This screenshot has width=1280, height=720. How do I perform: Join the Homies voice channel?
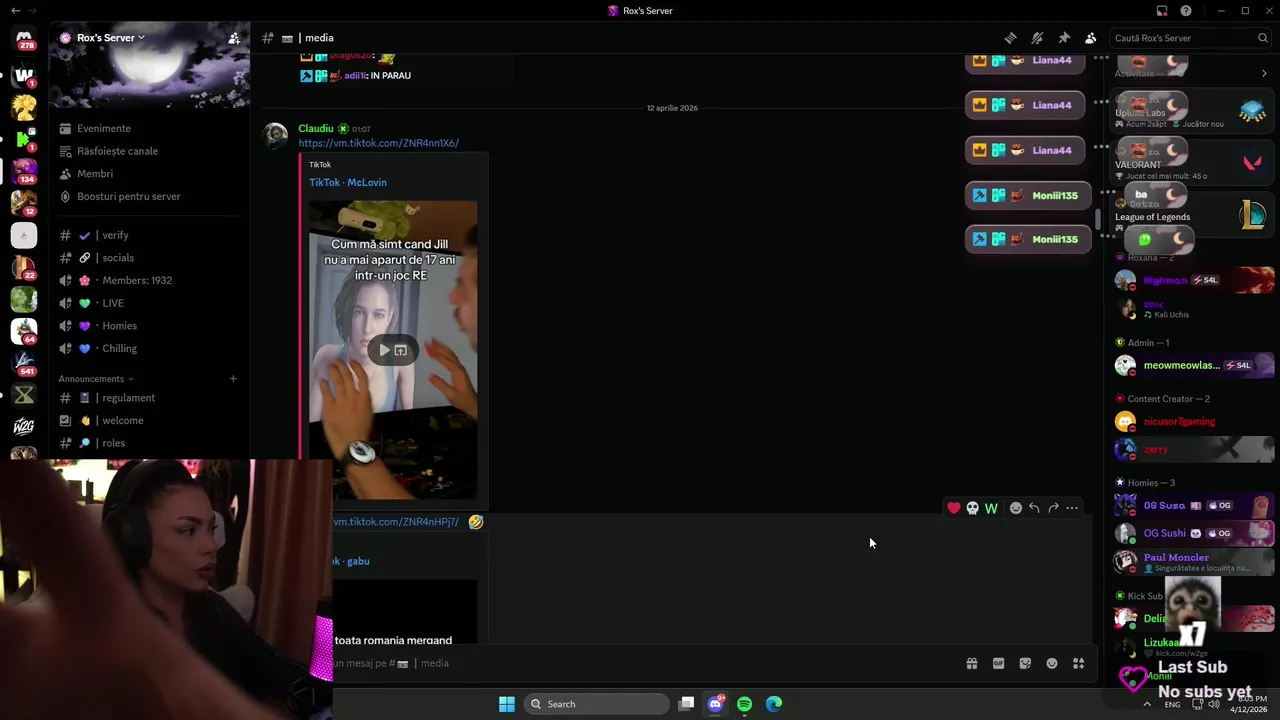tap(119, 326)
